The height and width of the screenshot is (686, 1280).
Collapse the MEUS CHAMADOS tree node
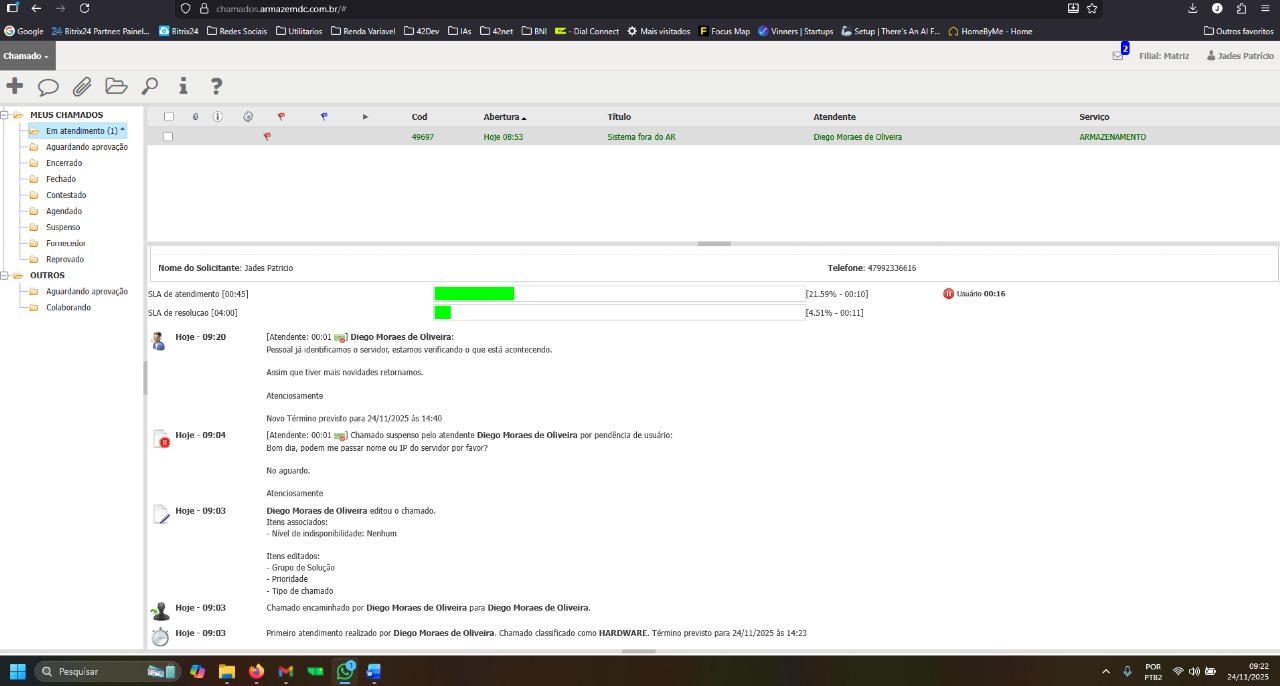[5, 115]
